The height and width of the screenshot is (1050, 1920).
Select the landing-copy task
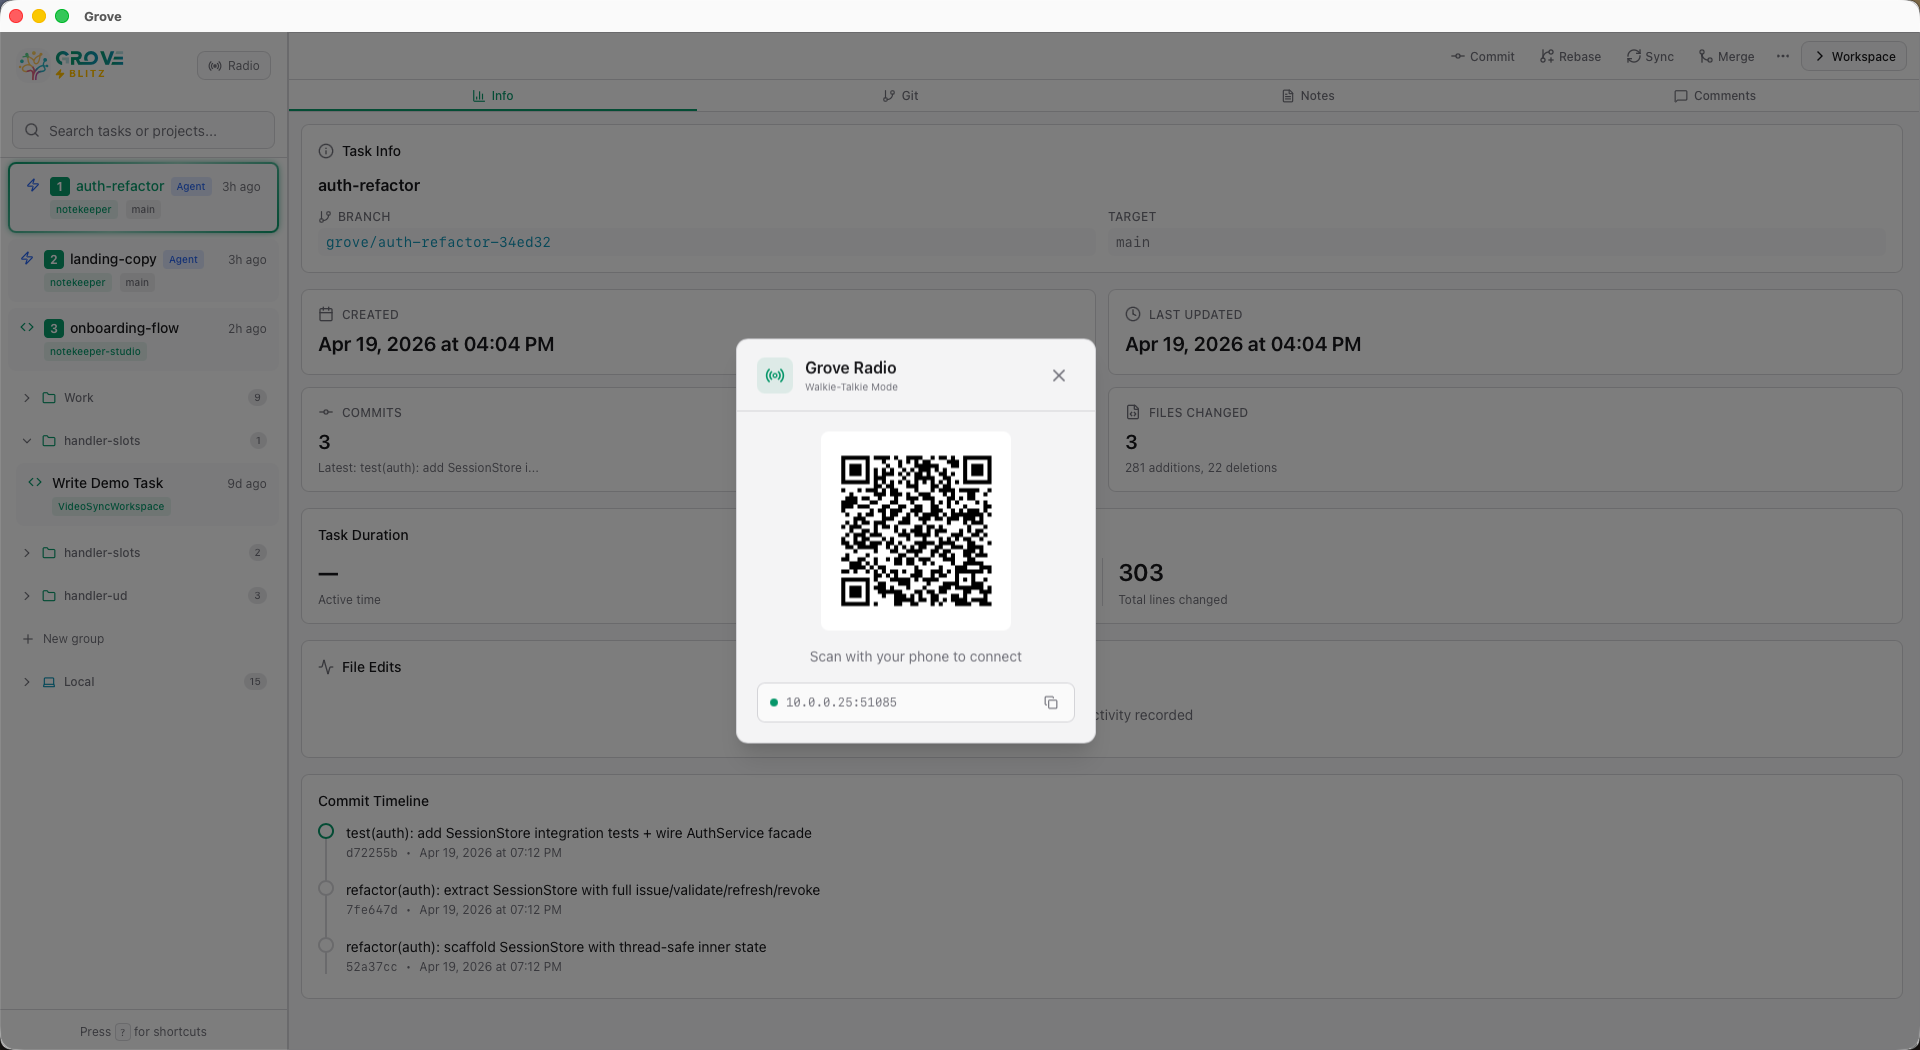(143, 270)
